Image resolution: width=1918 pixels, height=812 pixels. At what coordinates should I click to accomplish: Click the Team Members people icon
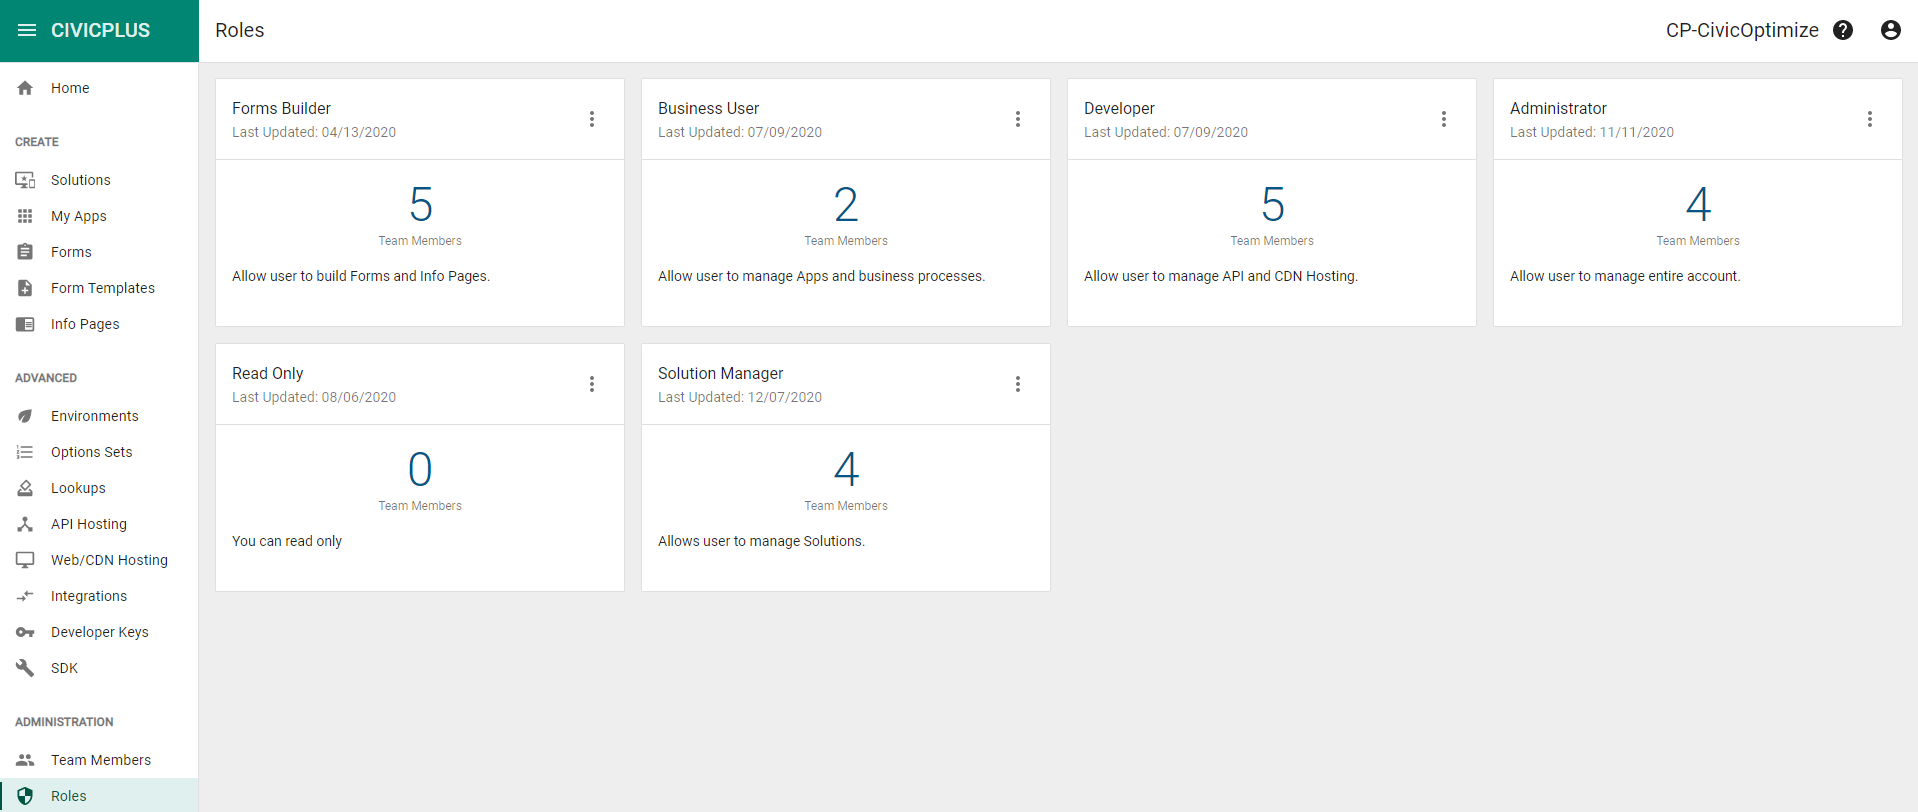pyautogui.click(x=25, y=760)
